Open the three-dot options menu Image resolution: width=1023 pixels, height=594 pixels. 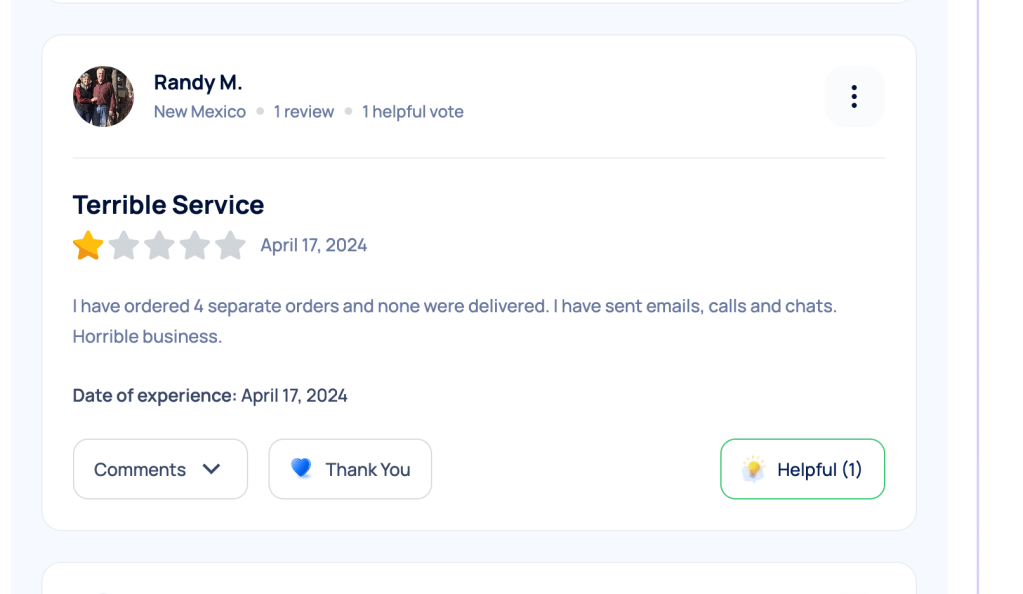pyautogui.click(x=854, y=96)
